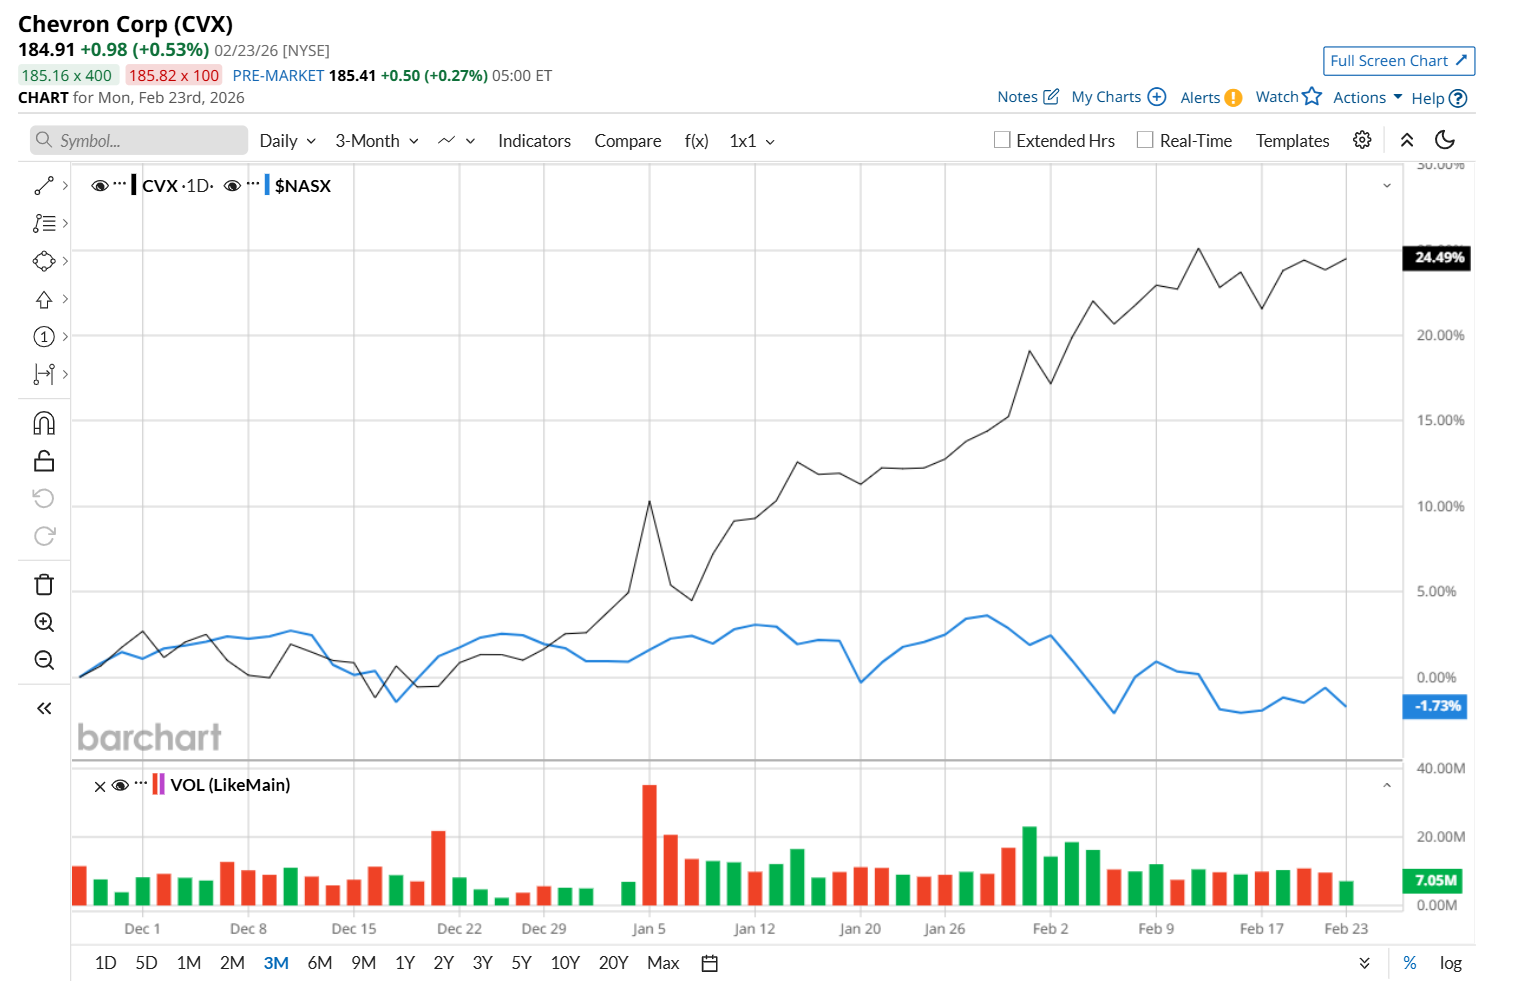Open the Alerts warning badge
Screen dimensions: 1514x996
click(x=1234, y=98)
